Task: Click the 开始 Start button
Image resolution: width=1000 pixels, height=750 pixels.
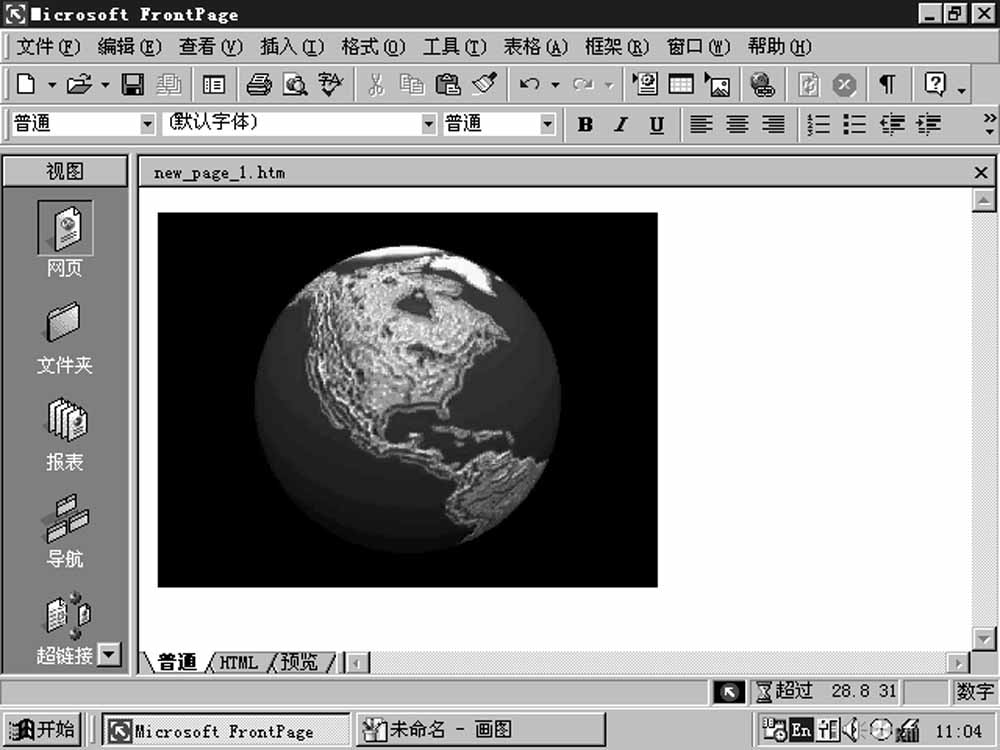Action: 42,729
